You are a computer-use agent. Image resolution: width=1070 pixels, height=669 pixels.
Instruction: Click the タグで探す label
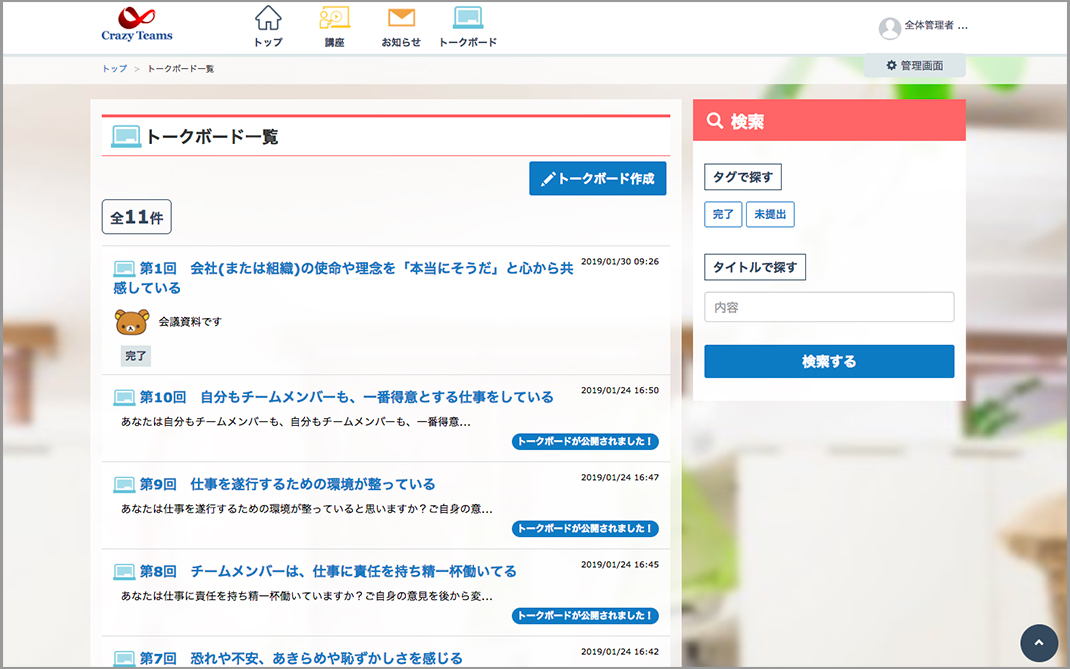coord(742,177)
